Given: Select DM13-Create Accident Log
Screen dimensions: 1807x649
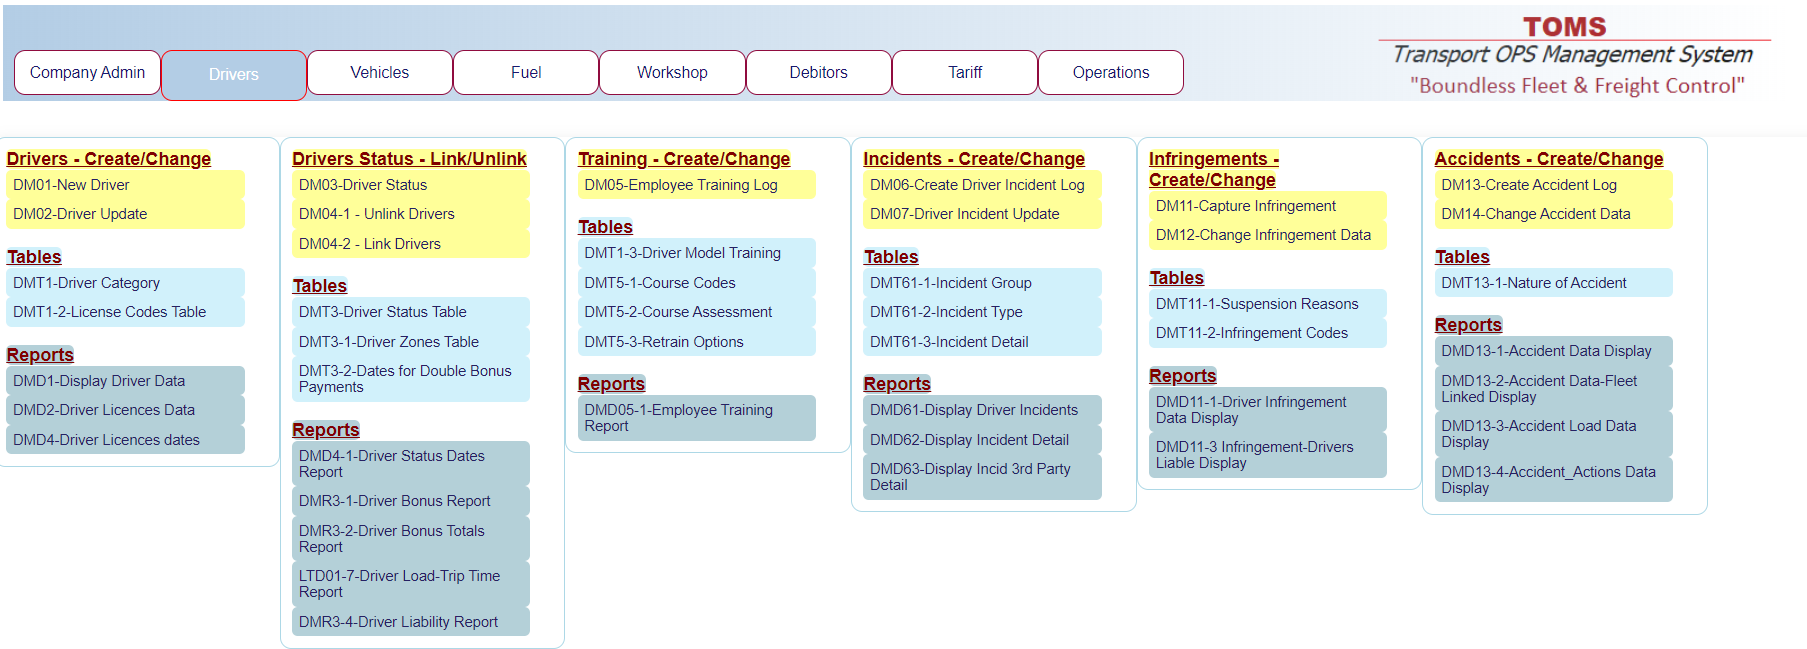Looking at the screenshot, I should pos(1528,185).
